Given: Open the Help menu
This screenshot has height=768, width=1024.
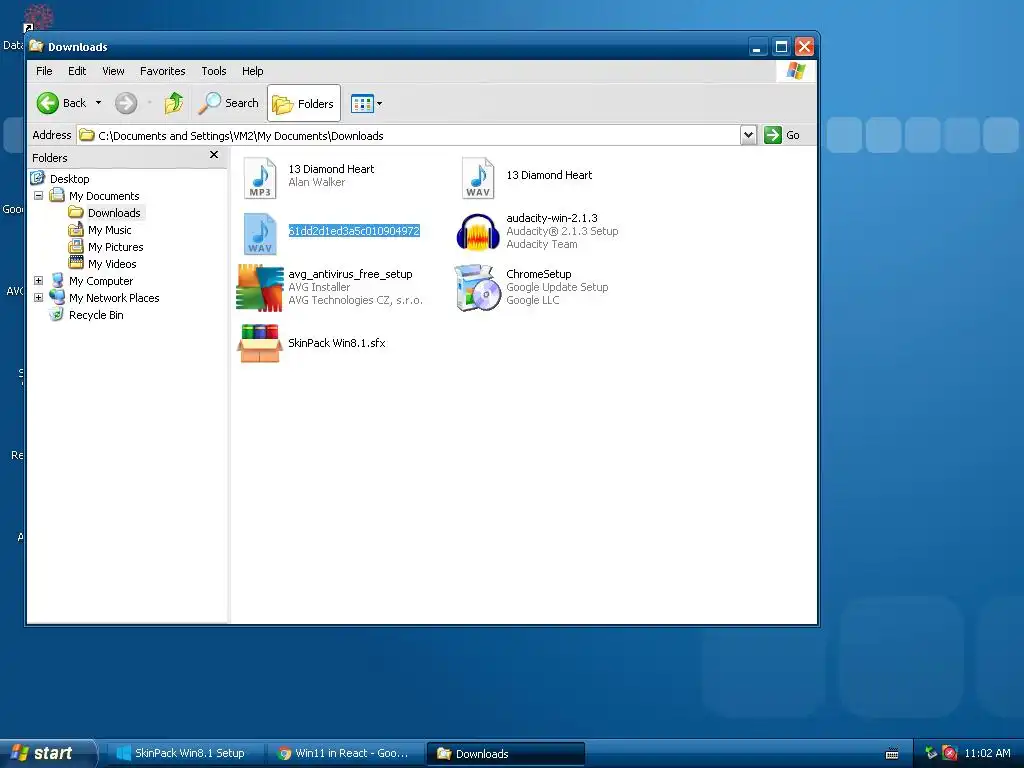Looking at the screenshot, I should coord(253,71).
